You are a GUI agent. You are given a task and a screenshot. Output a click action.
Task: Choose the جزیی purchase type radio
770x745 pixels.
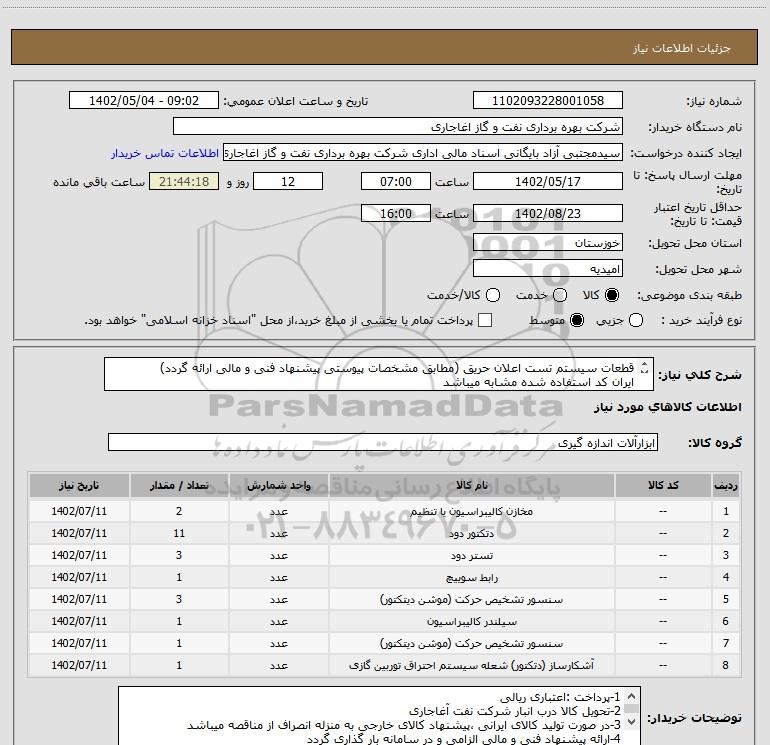pos(635,320)
